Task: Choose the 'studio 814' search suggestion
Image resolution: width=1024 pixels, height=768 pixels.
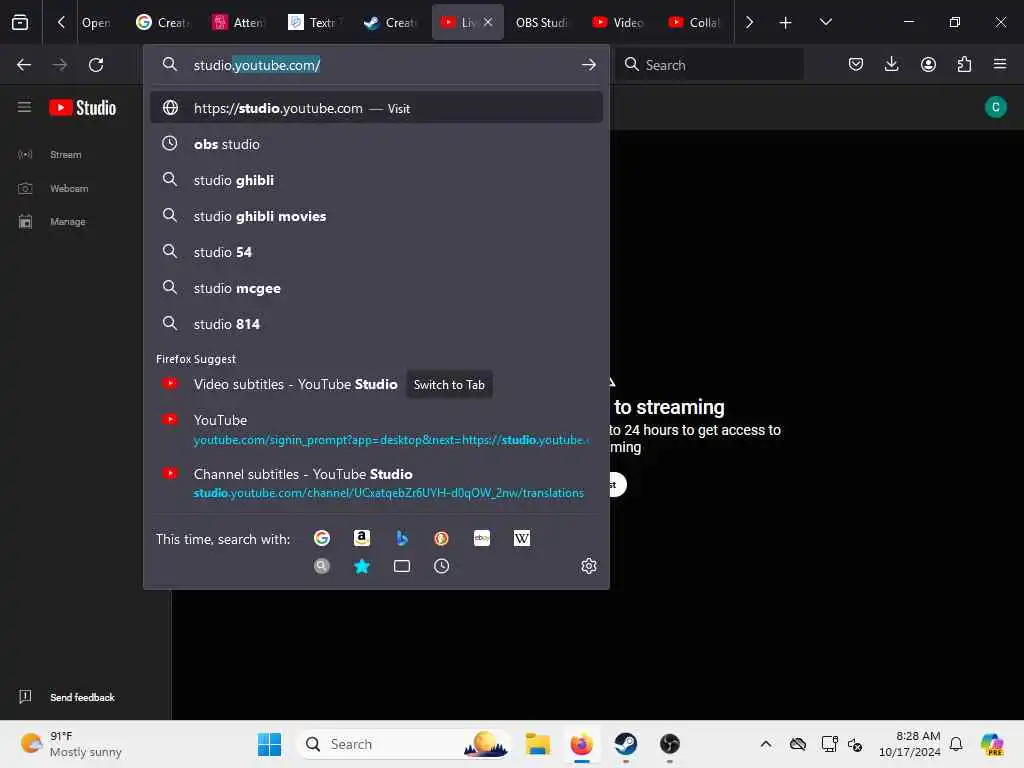Action: [x=376, y=324]
